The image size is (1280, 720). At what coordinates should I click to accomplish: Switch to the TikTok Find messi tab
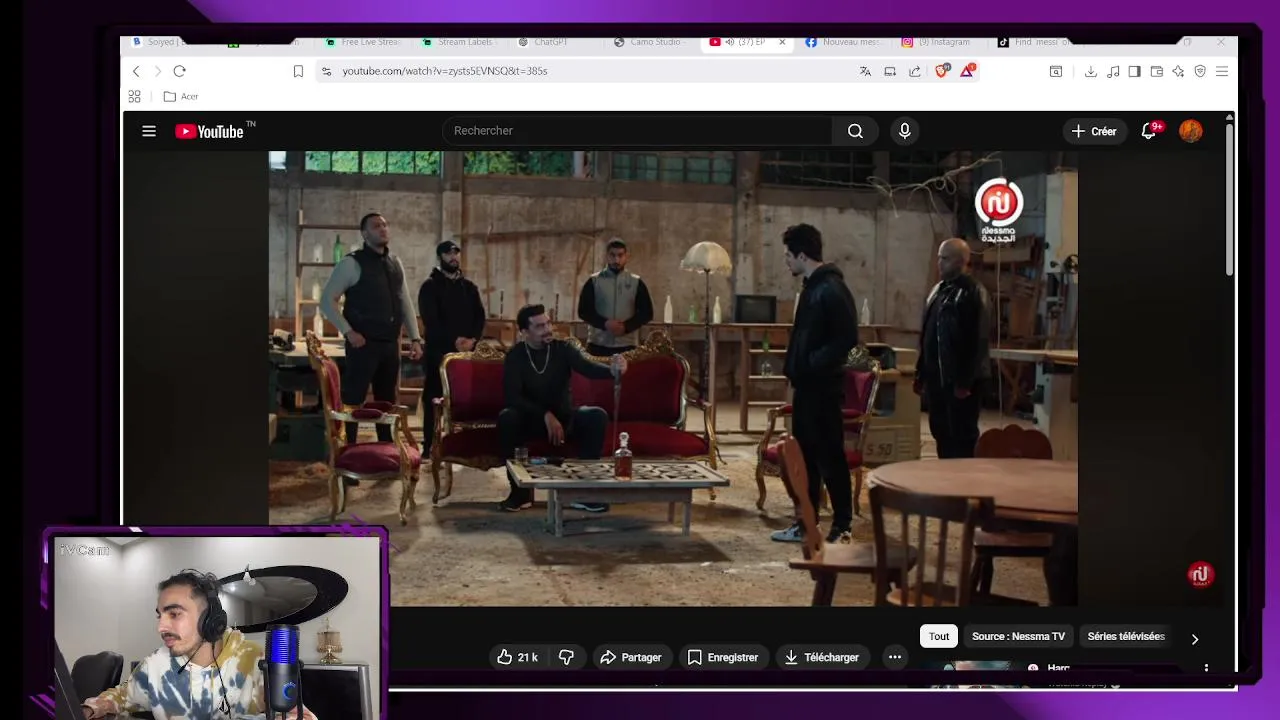coord(1034,42)
